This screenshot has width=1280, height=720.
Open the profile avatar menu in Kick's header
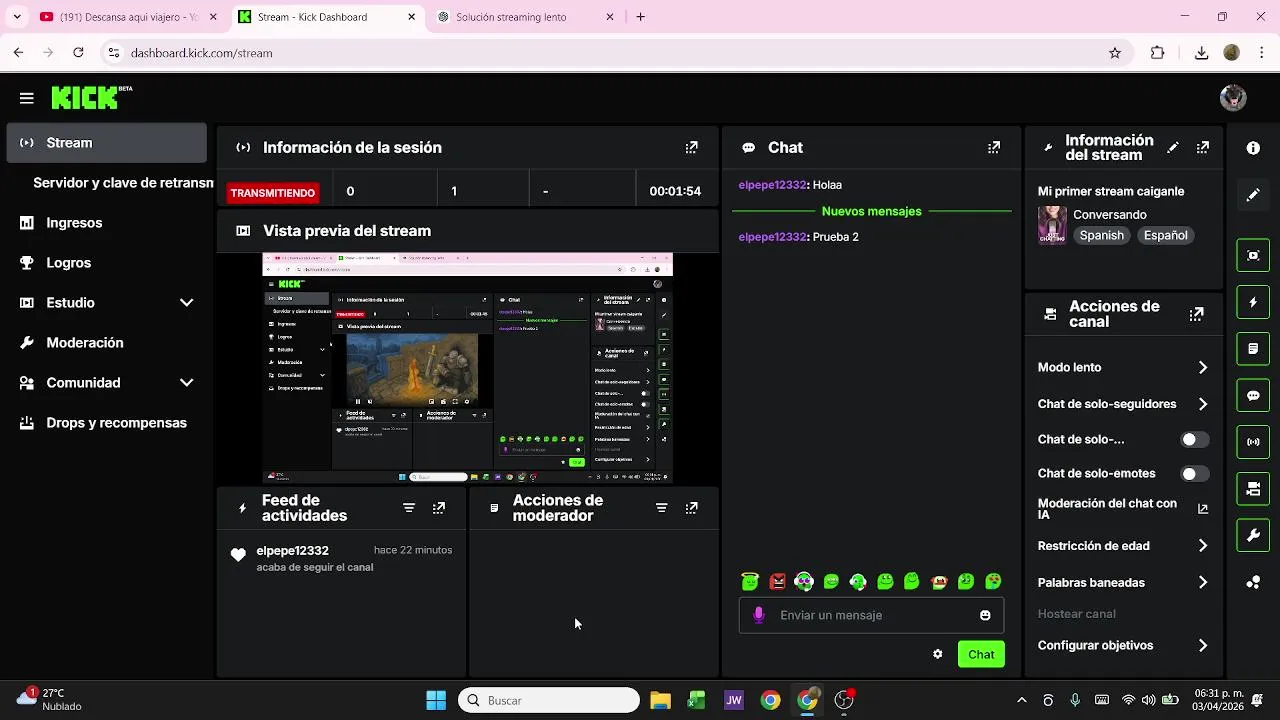coord(1233,97)
